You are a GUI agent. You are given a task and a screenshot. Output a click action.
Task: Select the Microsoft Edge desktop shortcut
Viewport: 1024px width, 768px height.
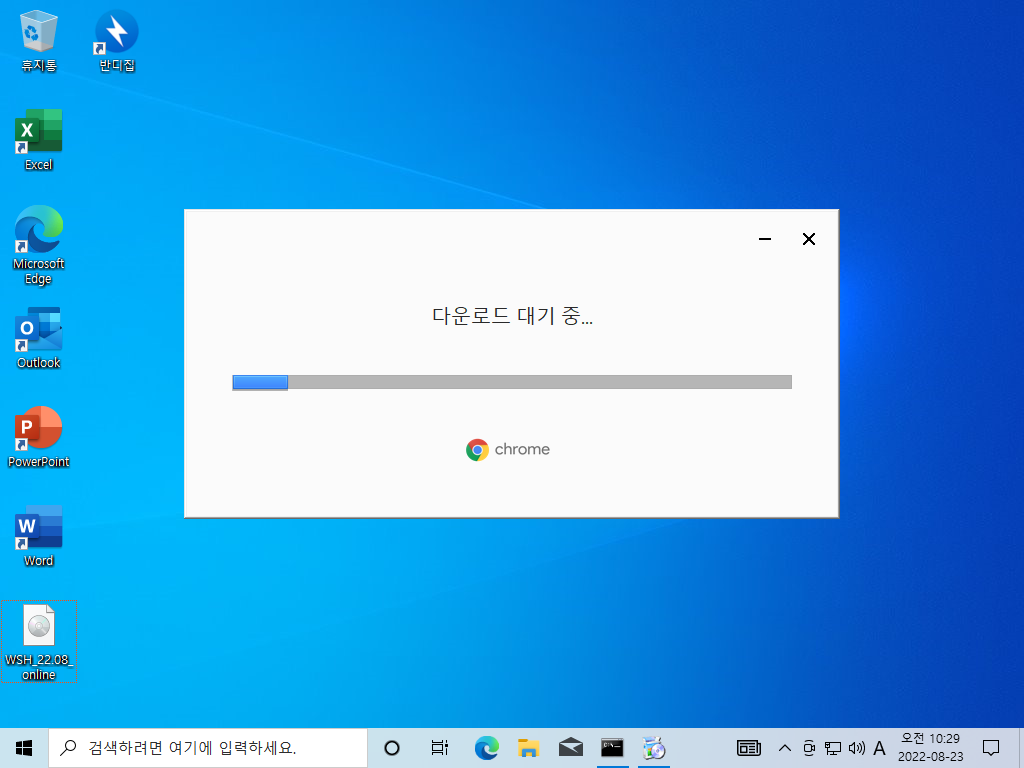39,246
